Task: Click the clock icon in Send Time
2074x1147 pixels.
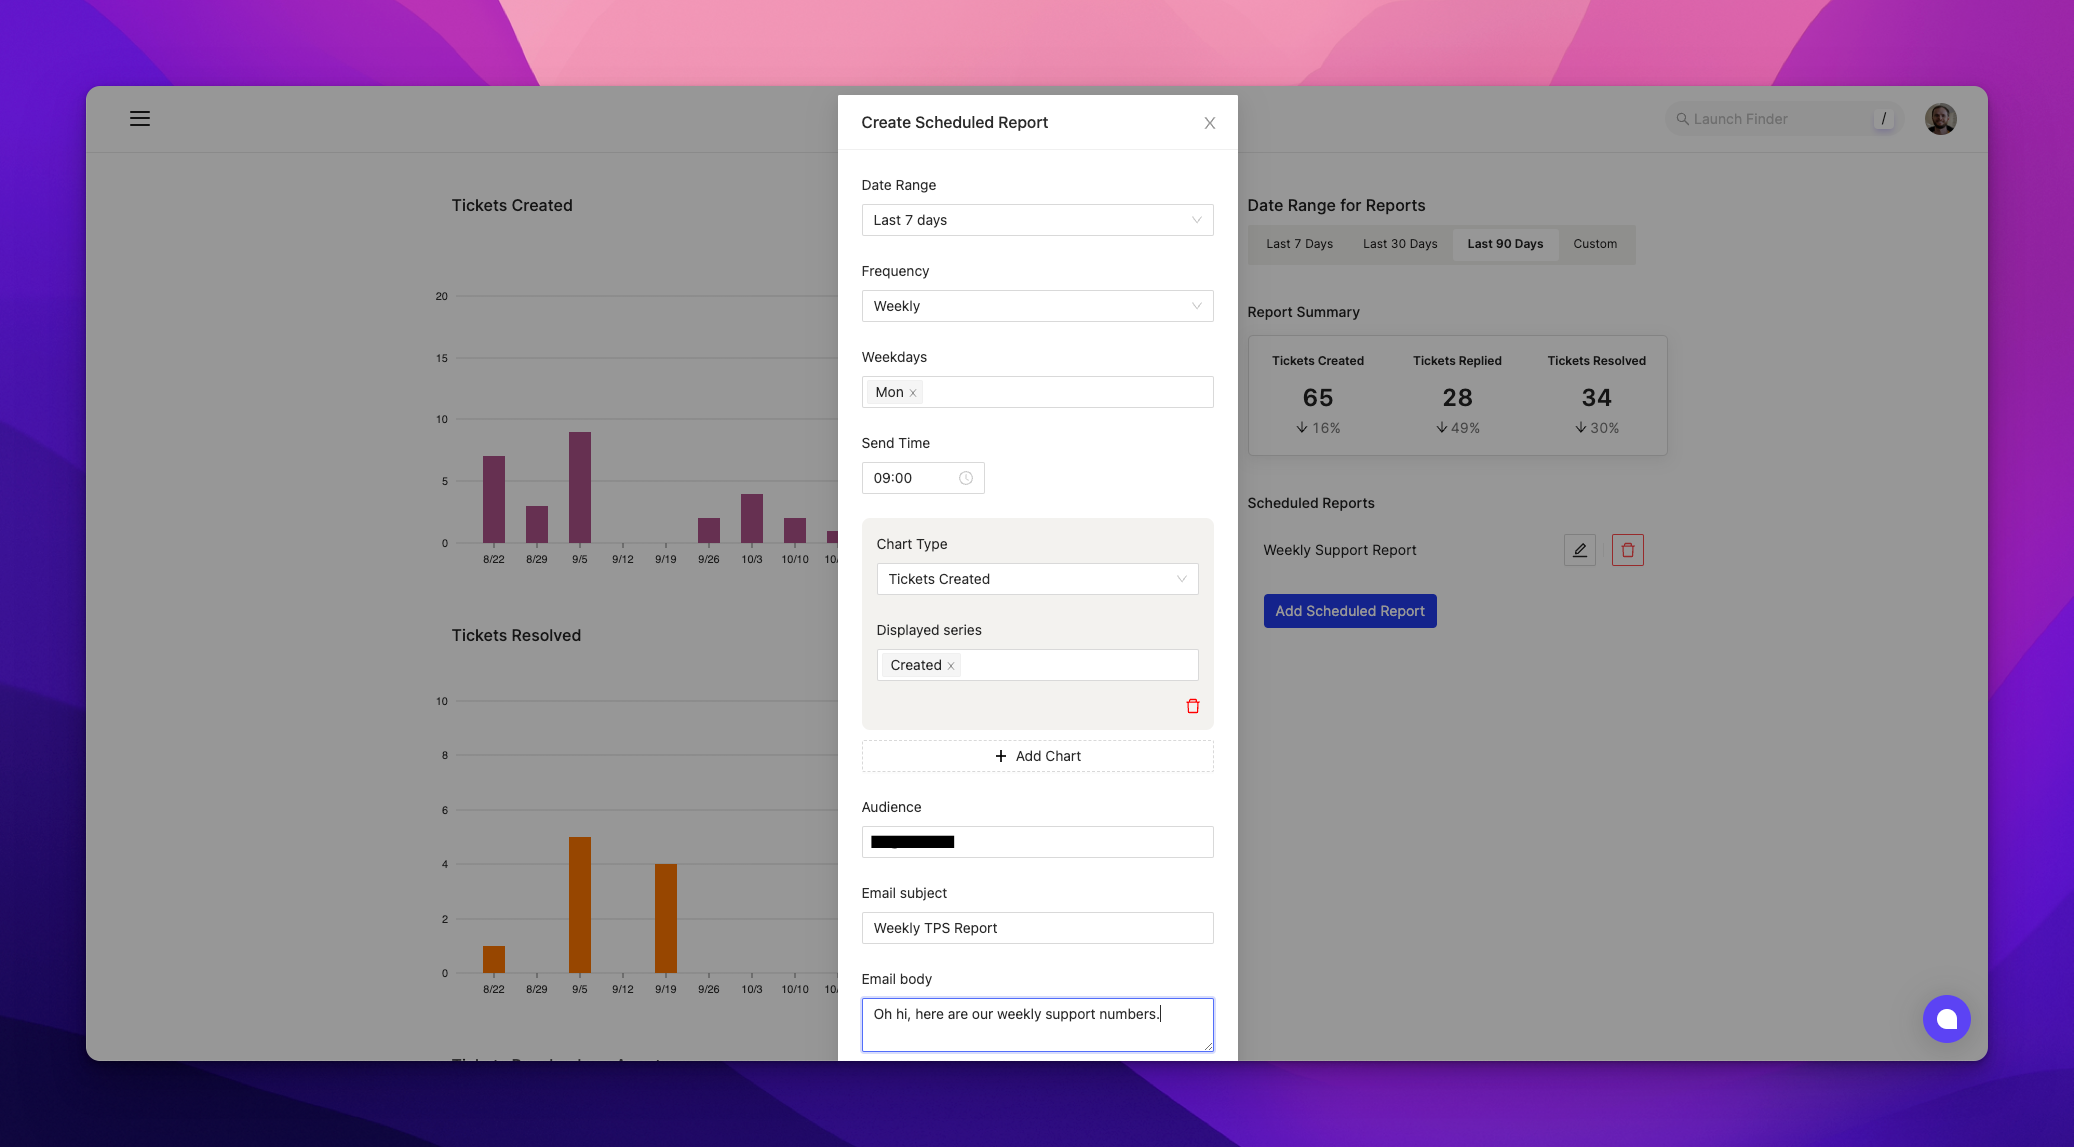Action: click(966, 478)
